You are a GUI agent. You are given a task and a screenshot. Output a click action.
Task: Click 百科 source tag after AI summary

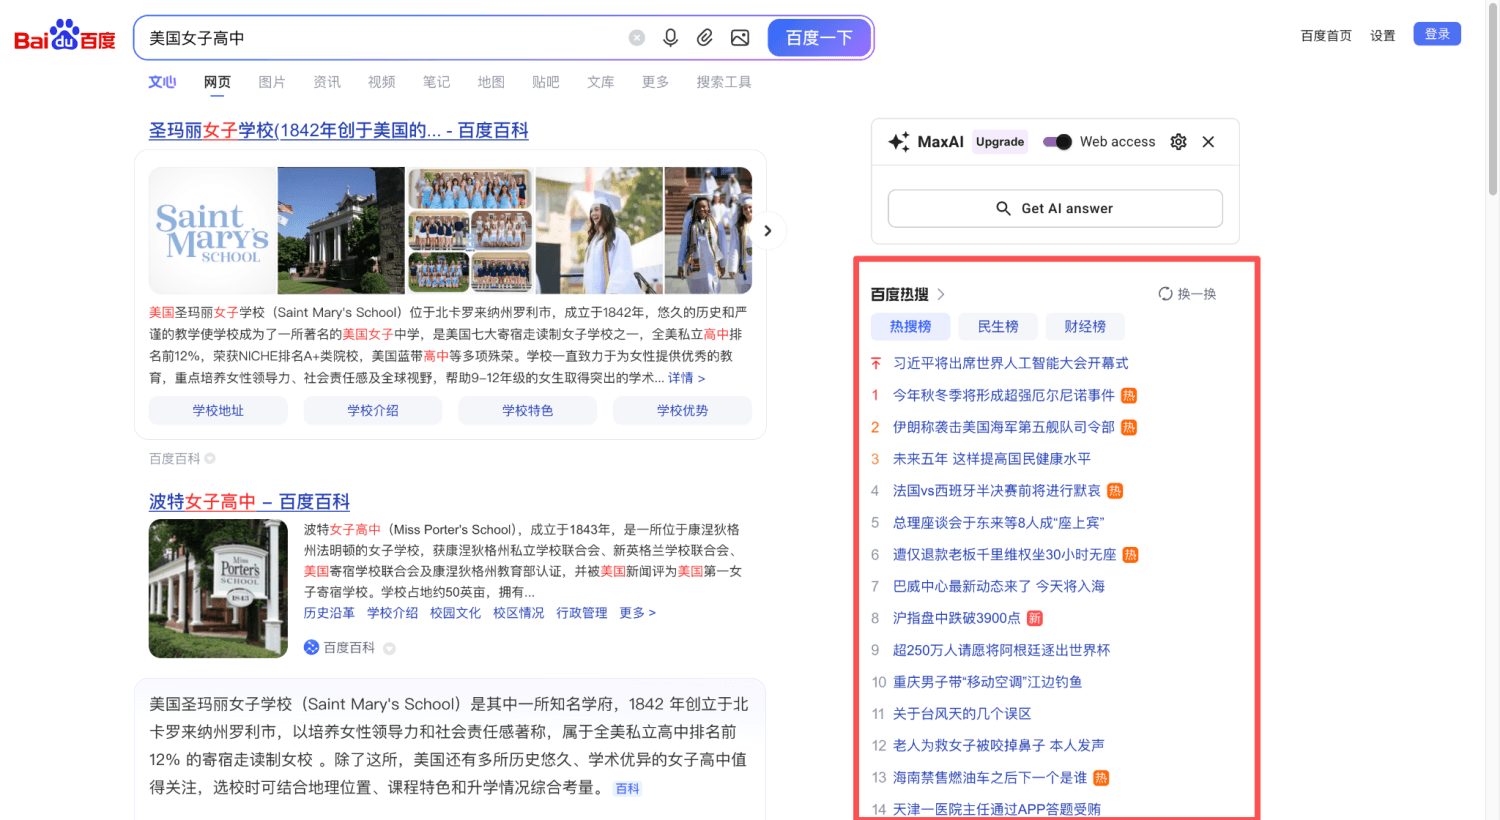(x=627, y=789)
